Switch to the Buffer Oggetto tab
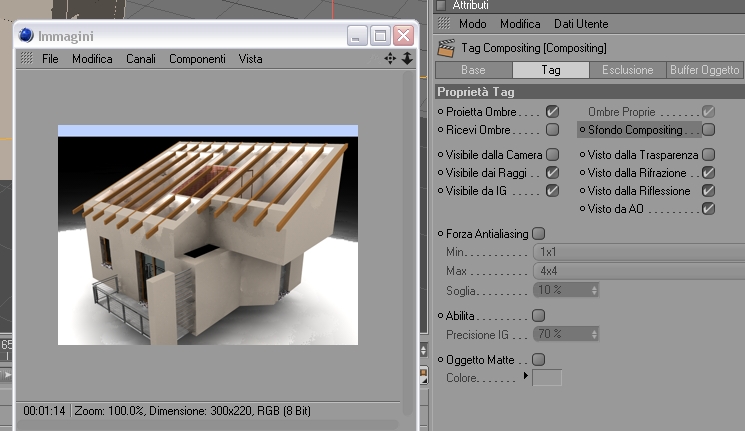The image size is (745, 431). click(x=704, y=70)
